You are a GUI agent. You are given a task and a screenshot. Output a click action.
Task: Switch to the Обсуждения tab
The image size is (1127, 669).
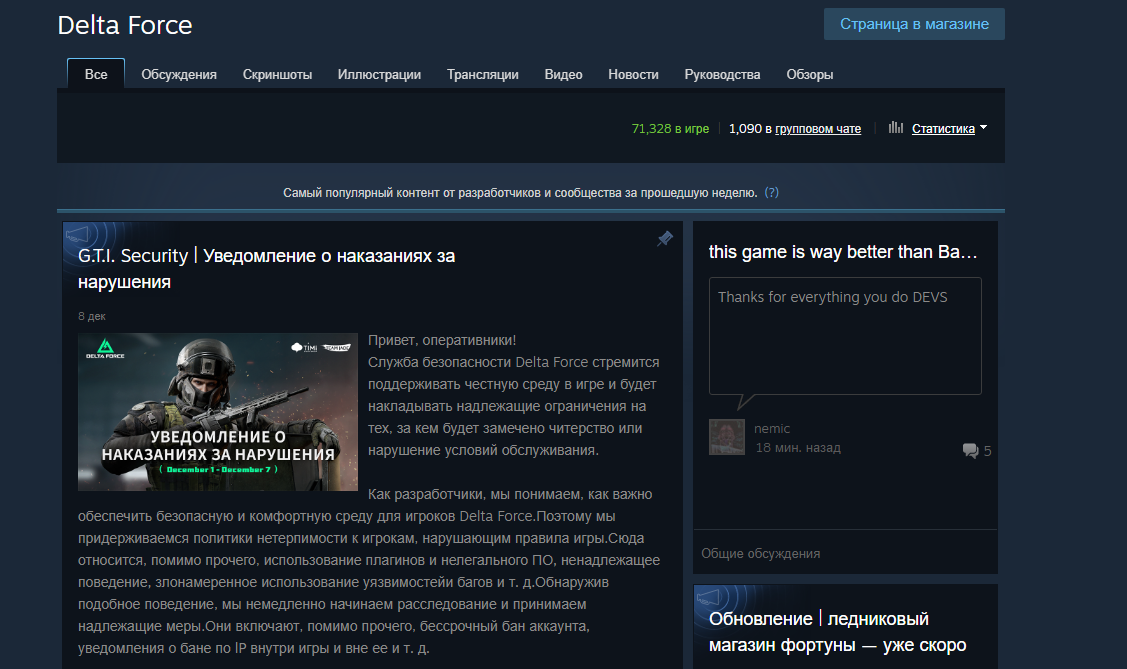click(x=179, y=74)
